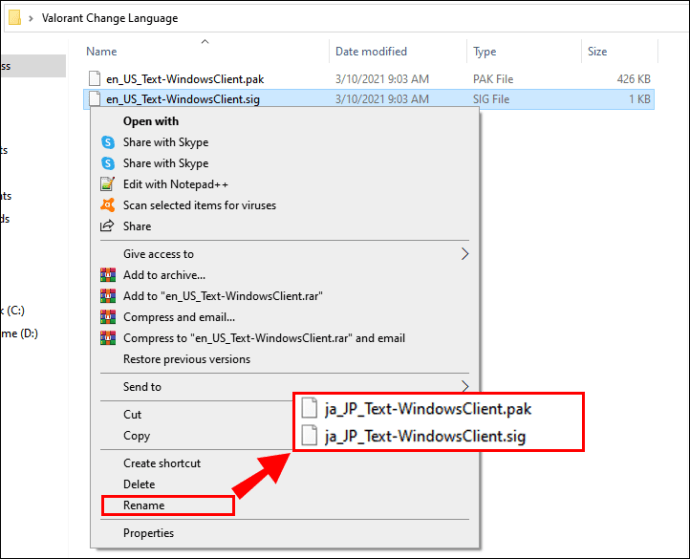Expand the Give access to submenu arrow
The height and width of the screenshot is (559, 690).
tap(465, 254)
